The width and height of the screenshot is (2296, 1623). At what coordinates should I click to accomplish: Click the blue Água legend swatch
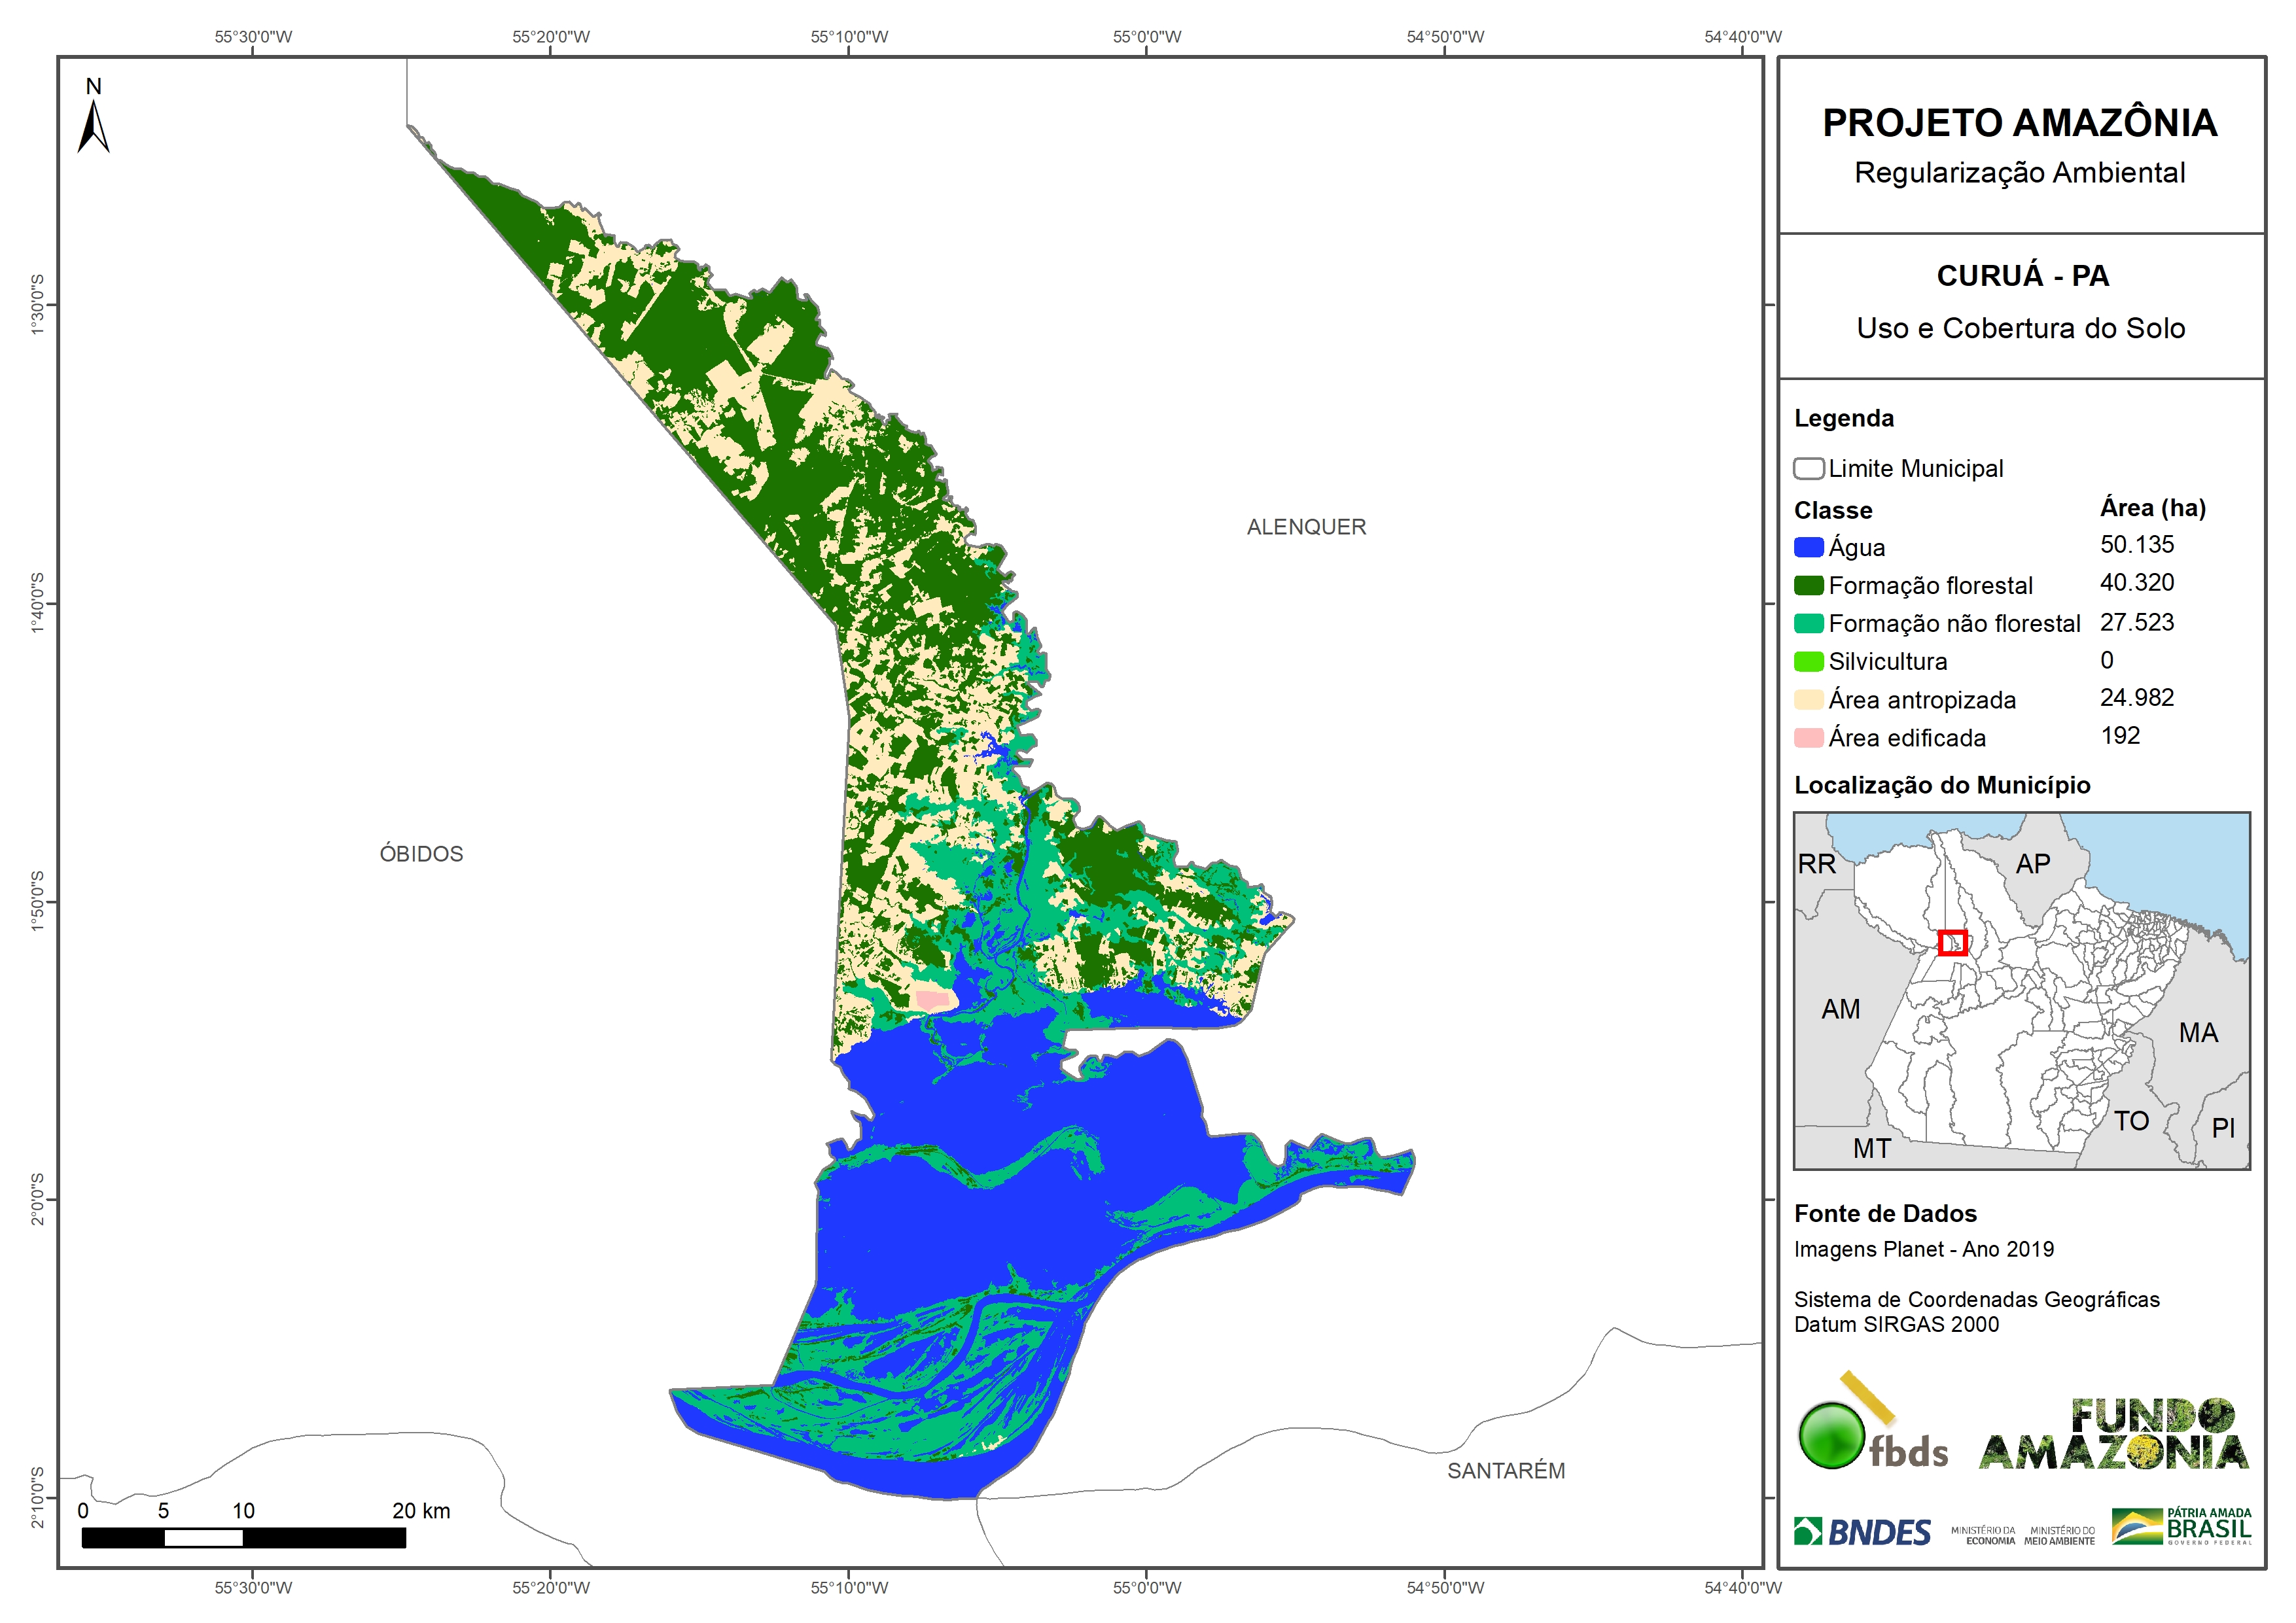coord(1808,548)
